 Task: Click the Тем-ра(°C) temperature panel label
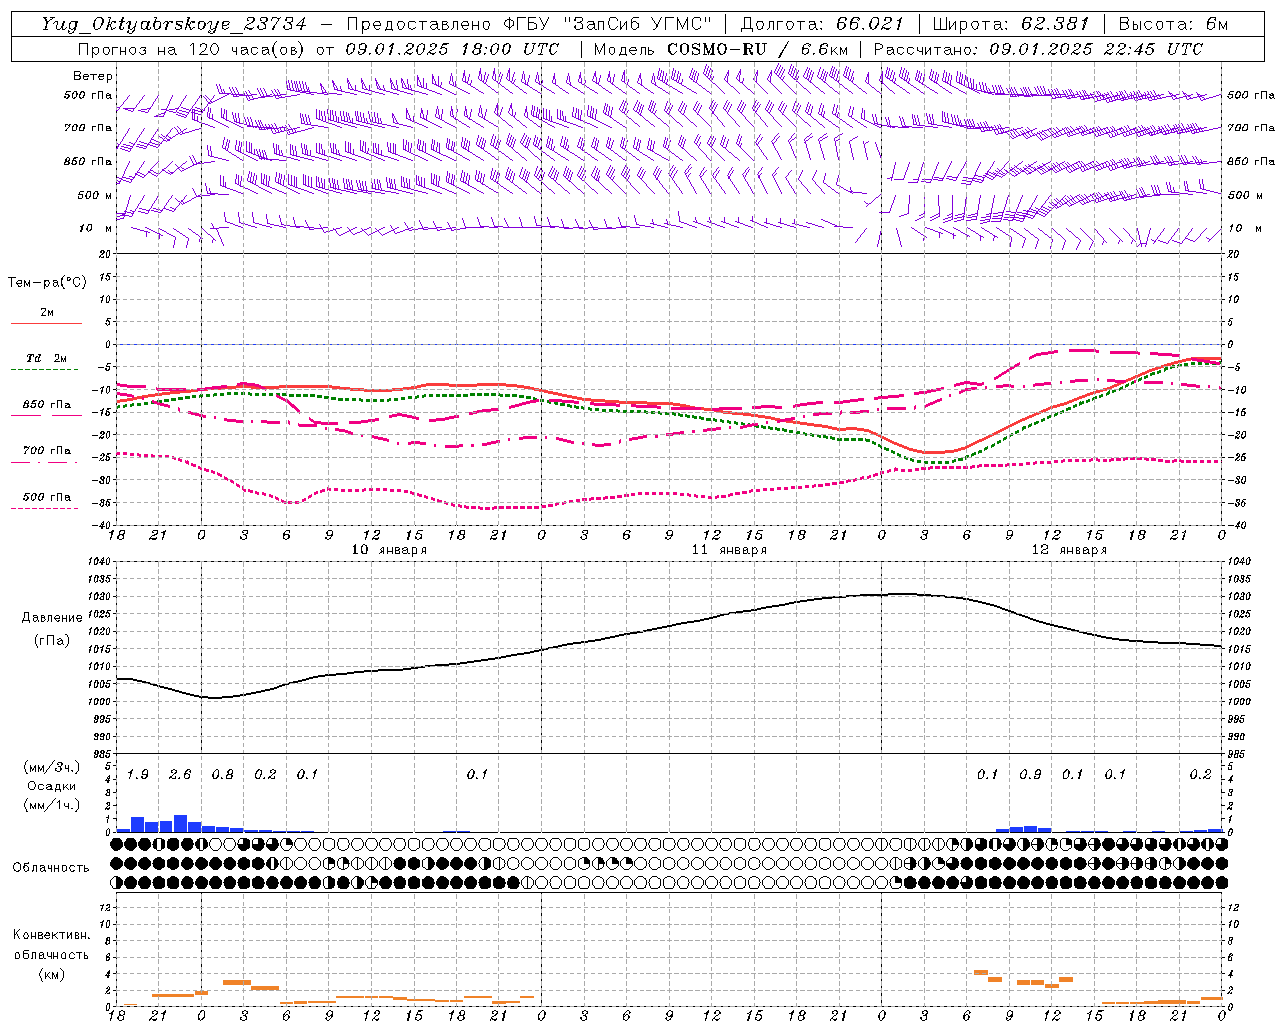[47, 283]
